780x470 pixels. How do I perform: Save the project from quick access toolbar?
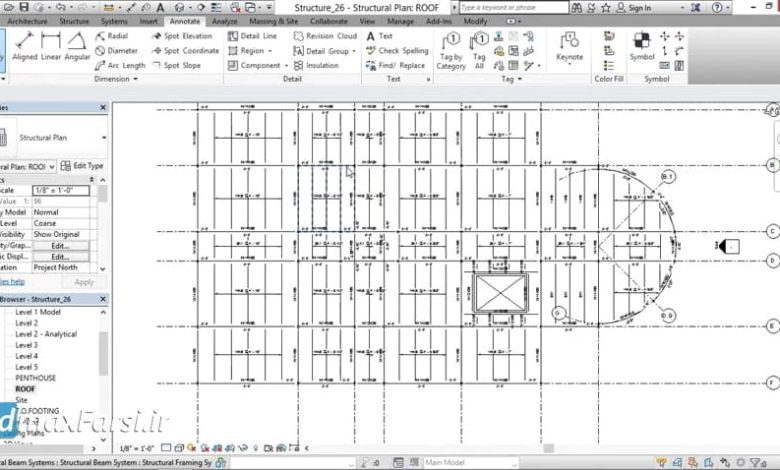(x=23, y=7)
